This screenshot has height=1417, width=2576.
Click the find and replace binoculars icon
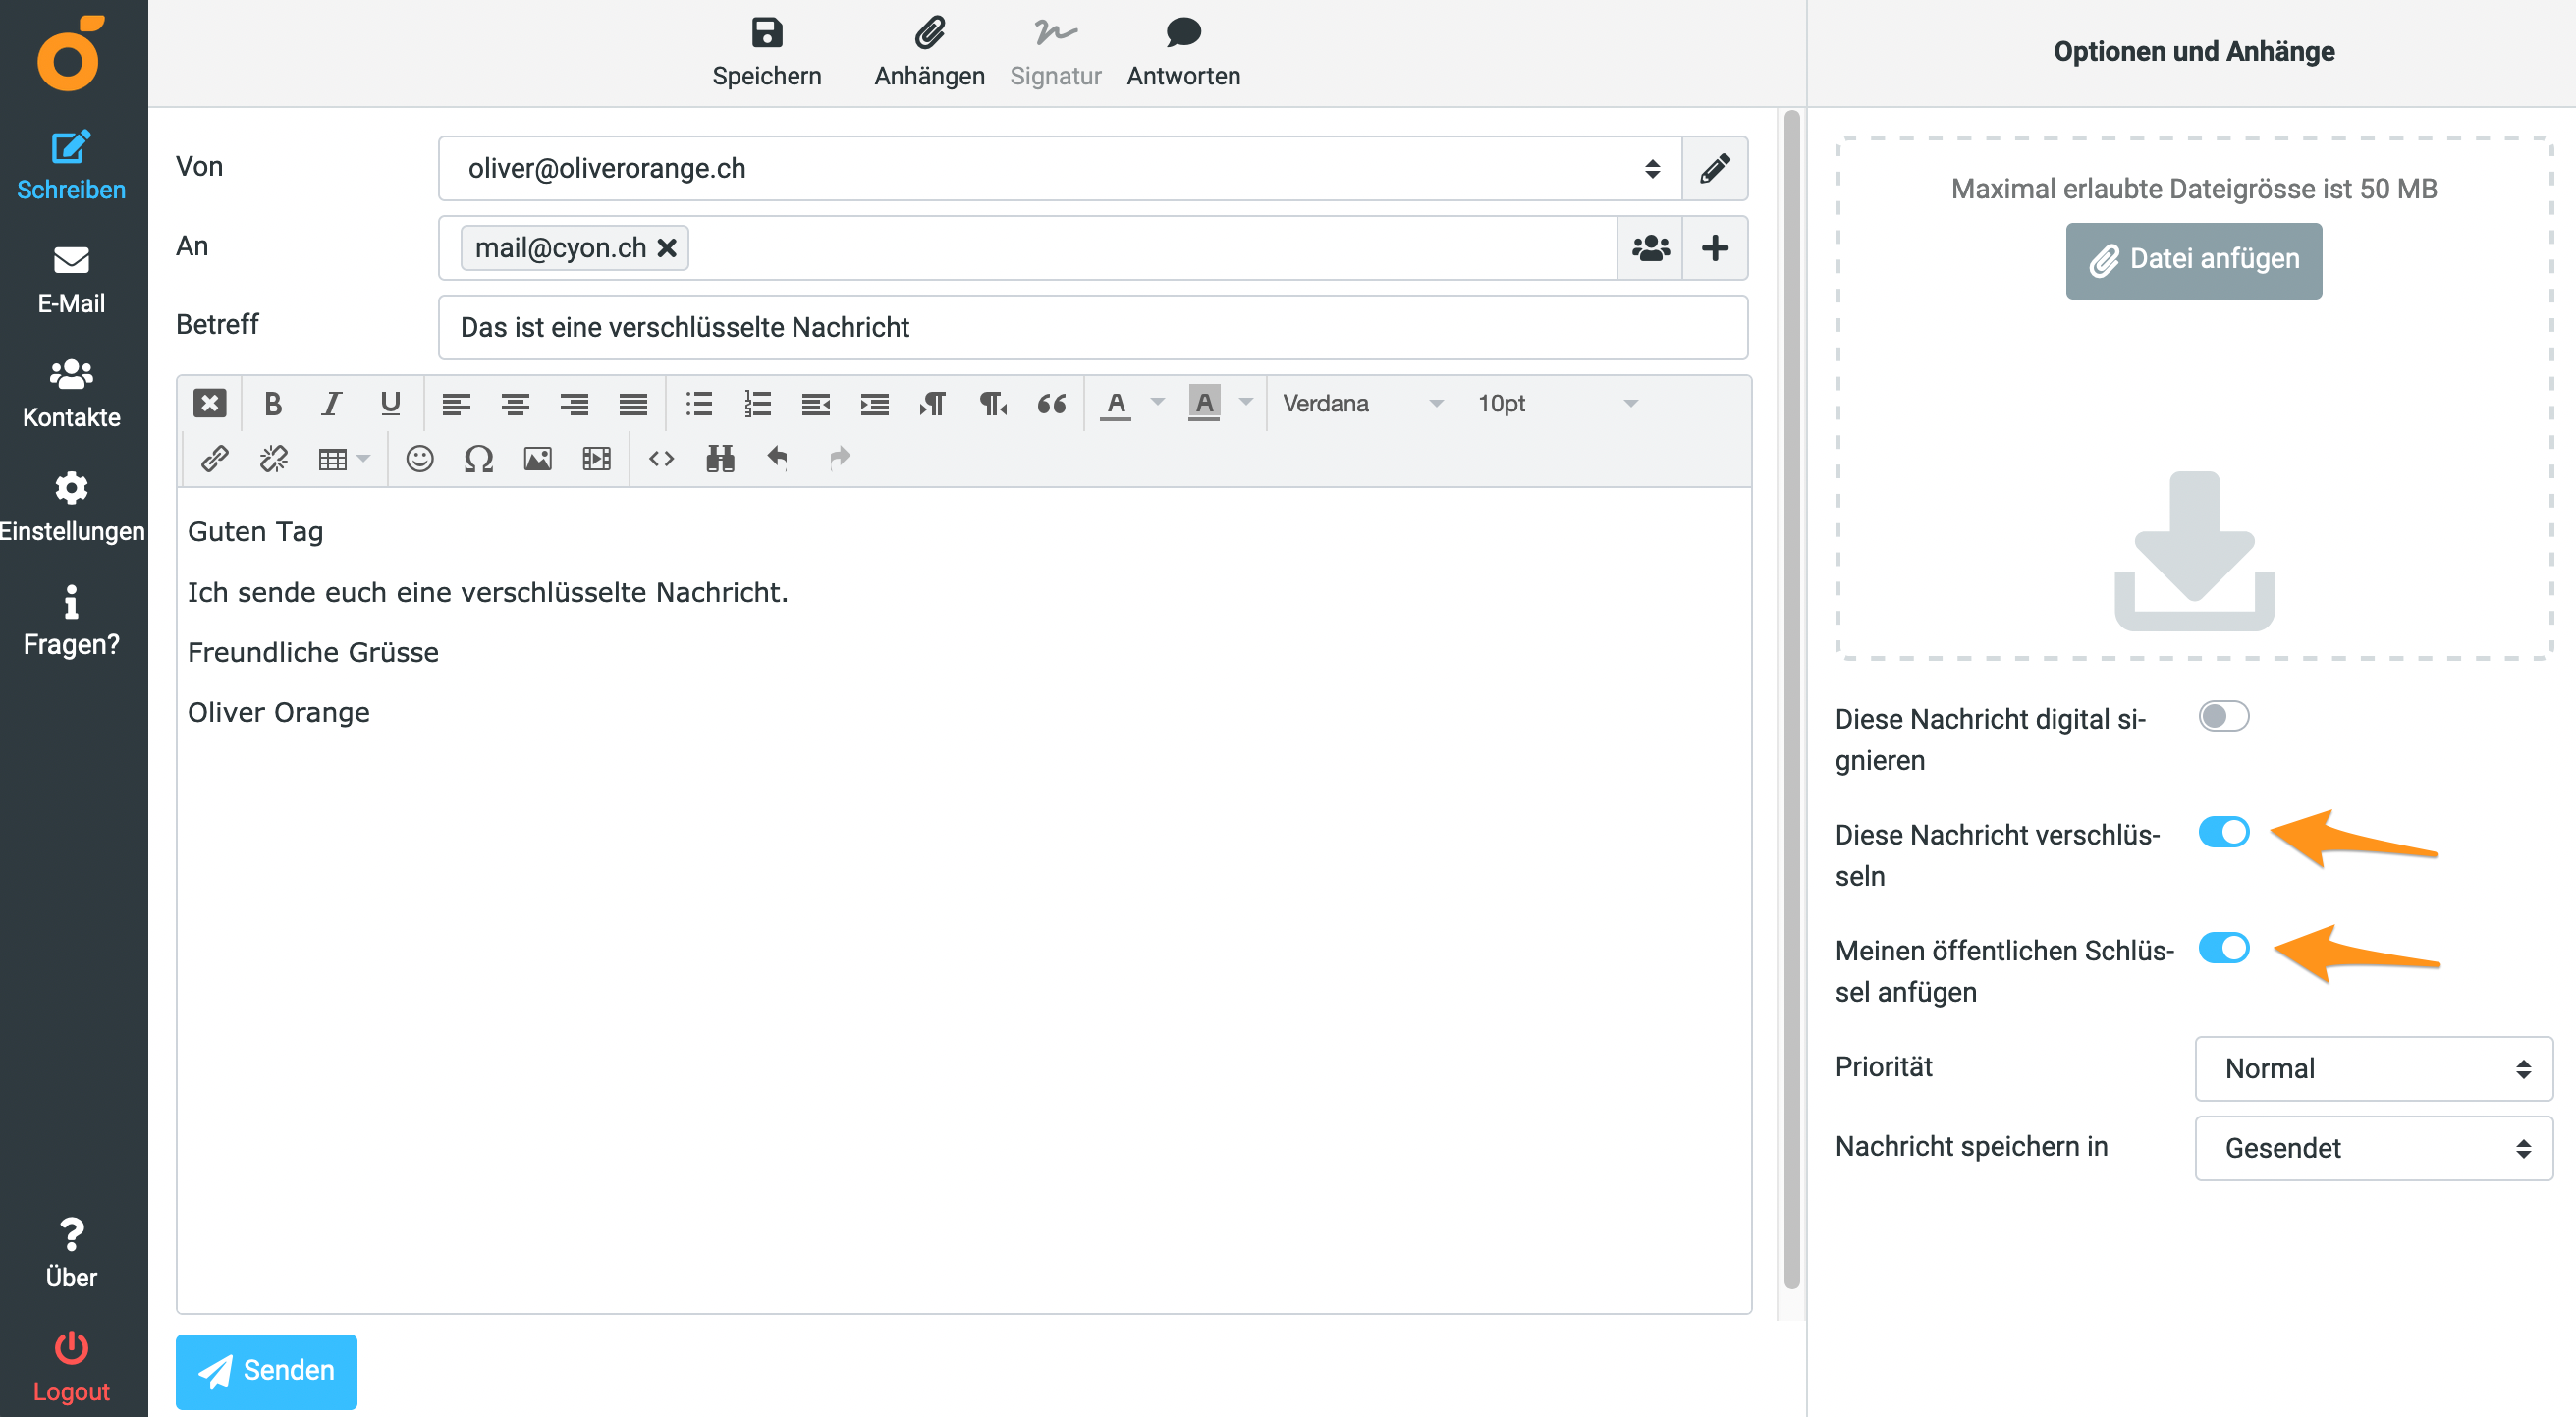tap(720, 458)
